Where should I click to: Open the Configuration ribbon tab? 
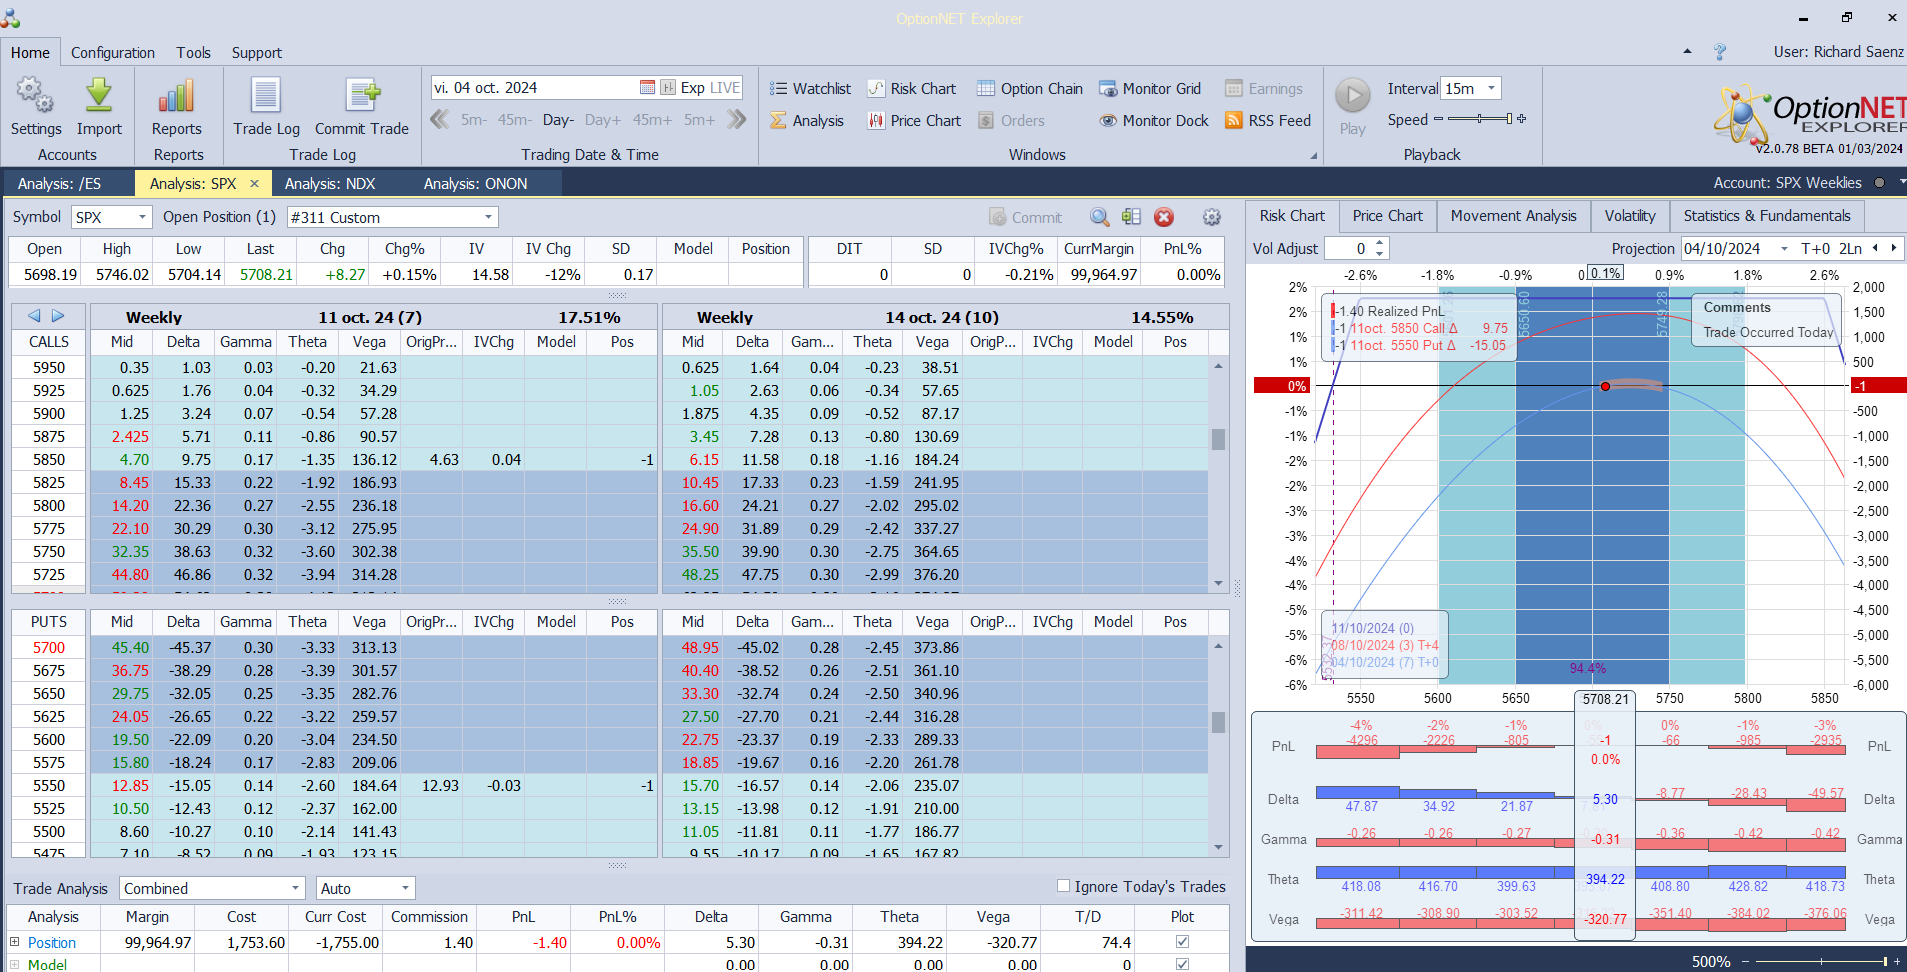click(x=113, y=53)
